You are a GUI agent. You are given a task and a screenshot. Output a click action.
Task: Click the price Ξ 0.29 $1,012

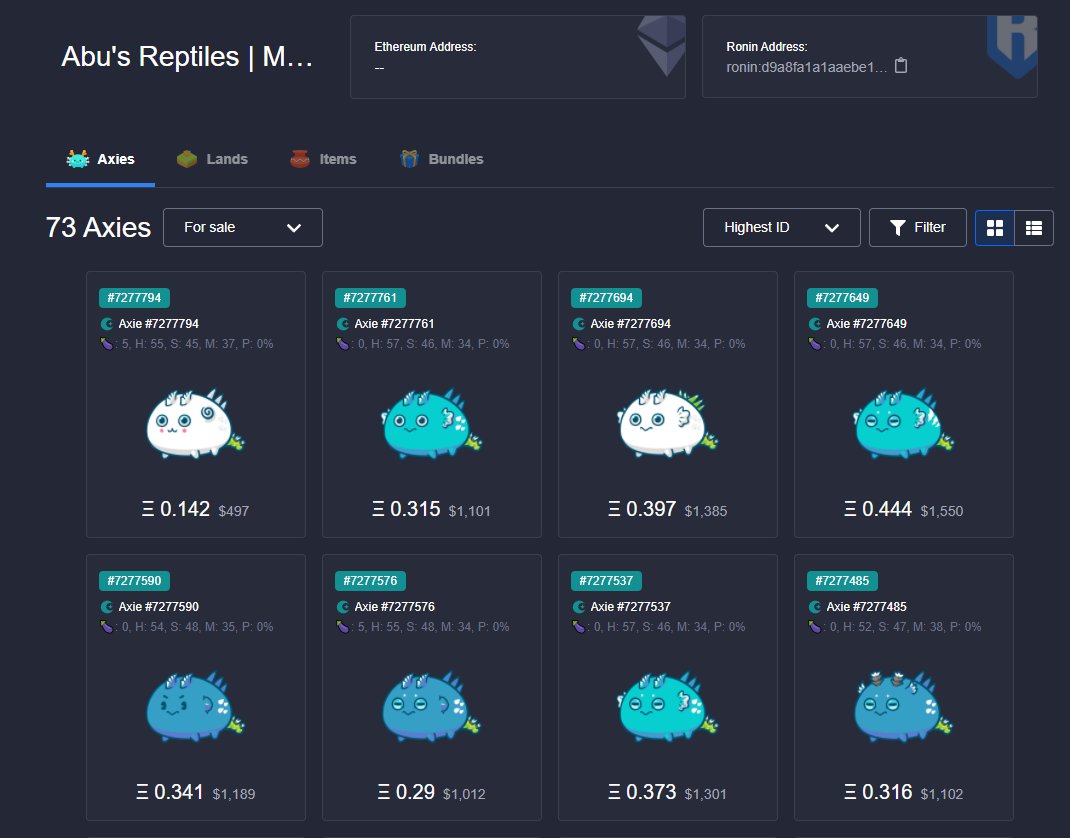[x=431, y=792]
